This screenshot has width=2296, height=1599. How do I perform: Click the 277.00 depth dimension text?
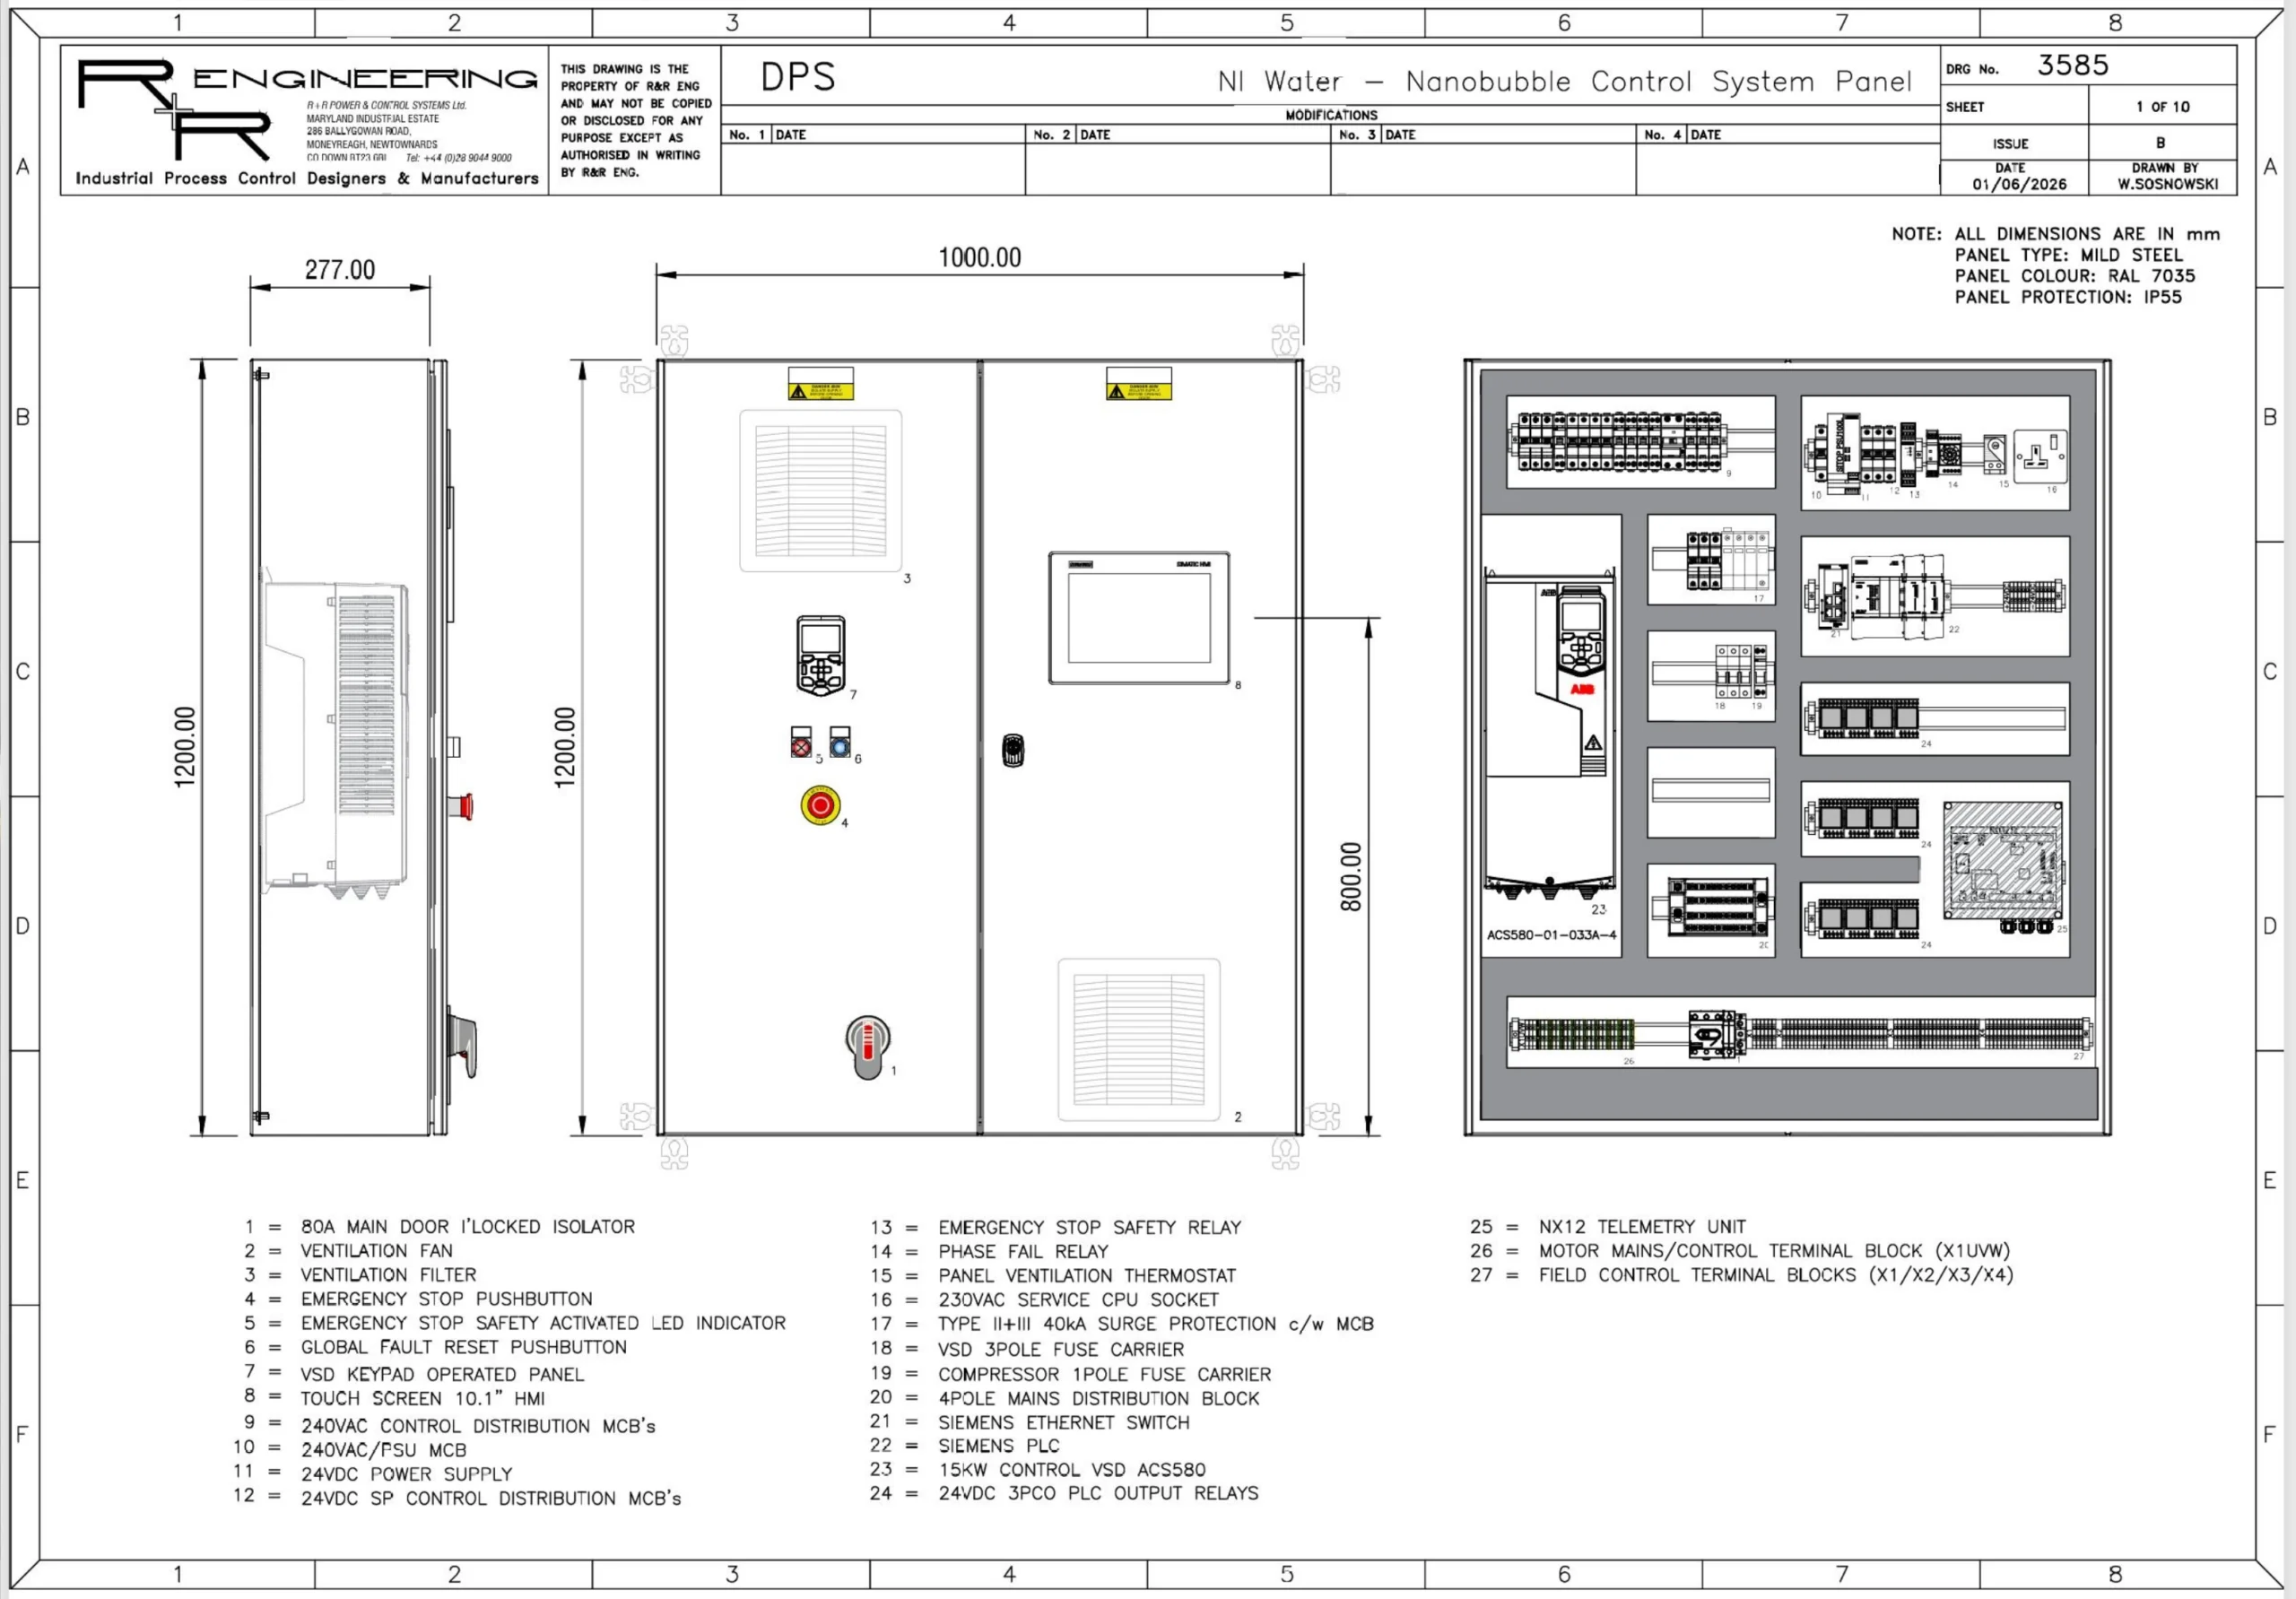click(340, 270)
